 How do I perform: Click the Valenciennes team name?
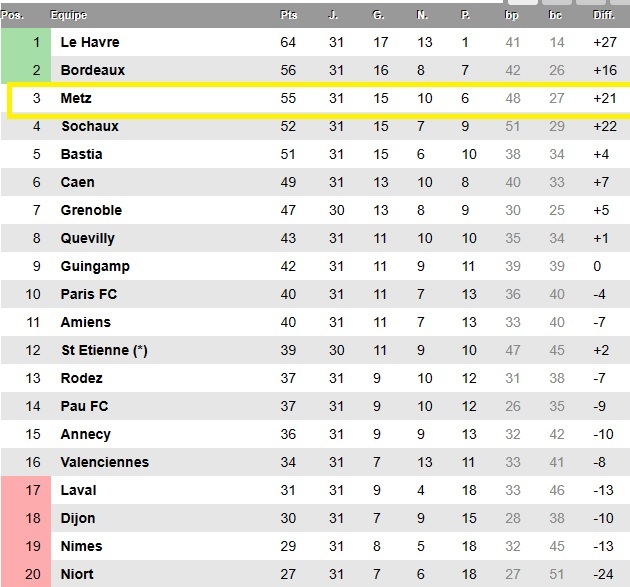pyautogui.click(x=104, y=462)
